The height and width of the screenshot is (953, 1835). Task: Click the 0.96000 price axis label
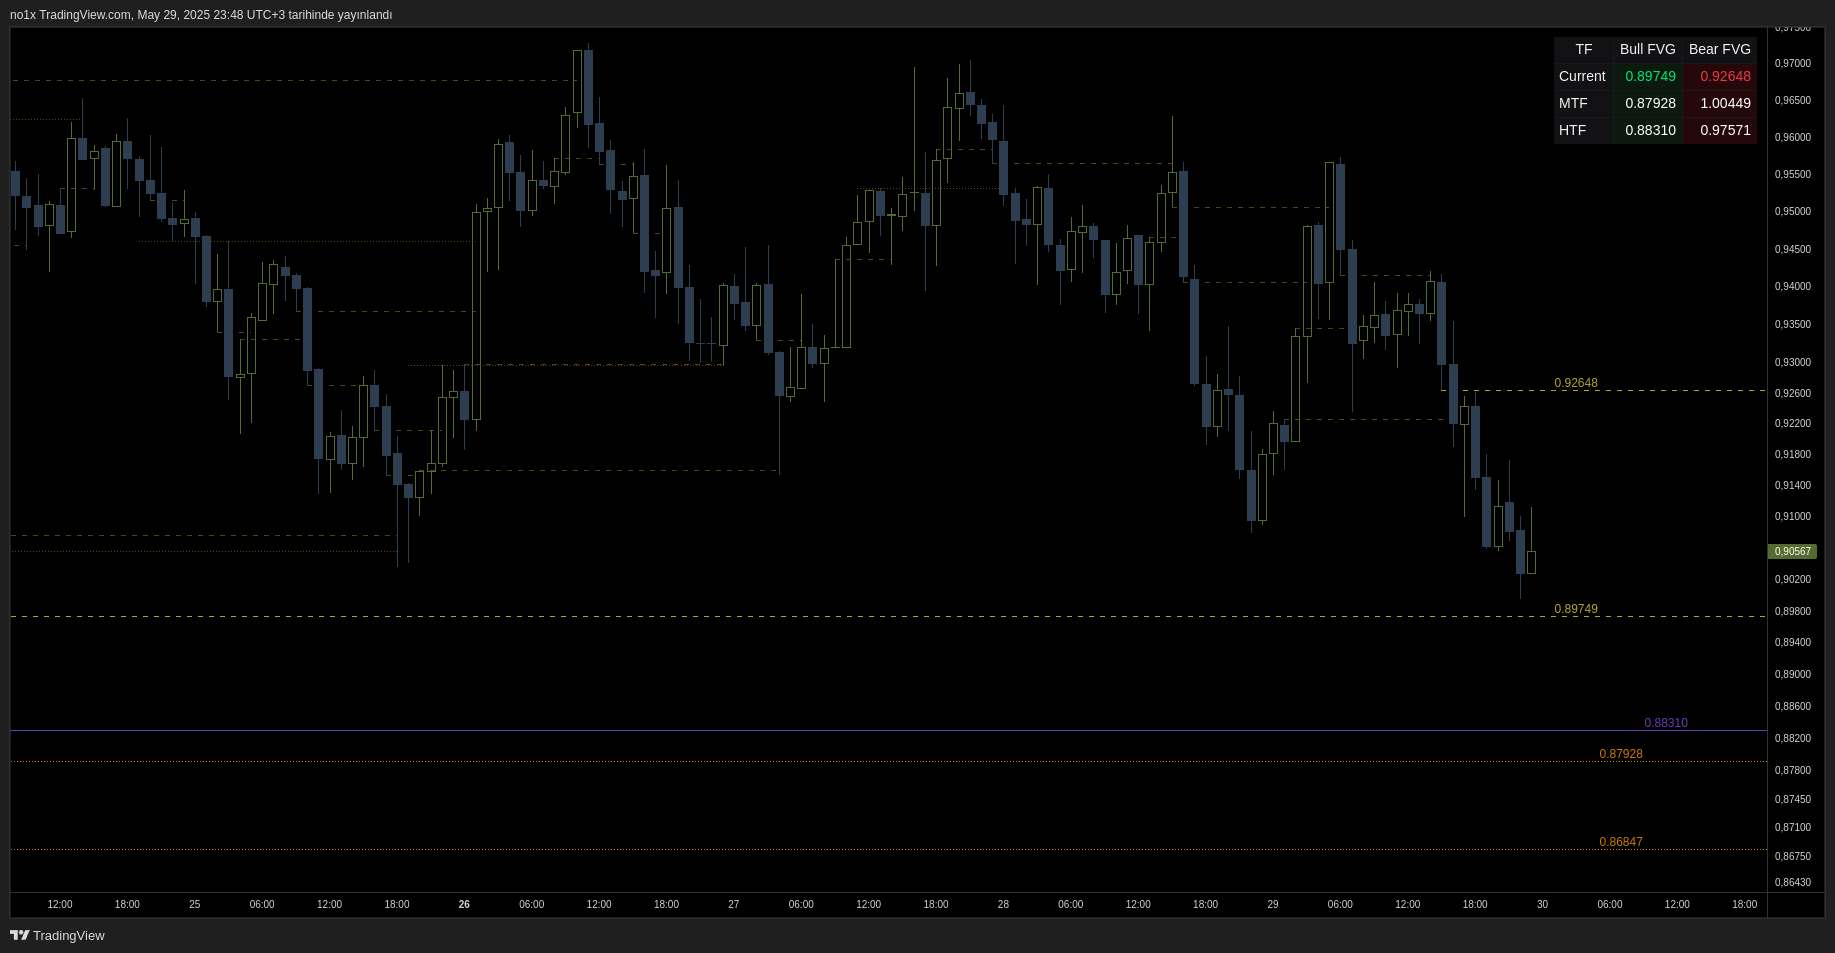1792,137
